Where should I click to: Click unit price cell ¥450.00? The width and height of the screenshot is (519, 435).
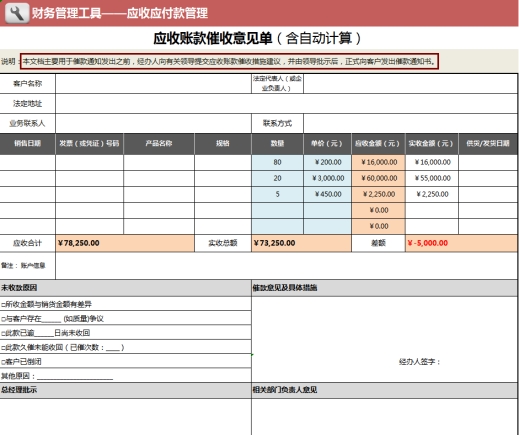click(327, 194)
